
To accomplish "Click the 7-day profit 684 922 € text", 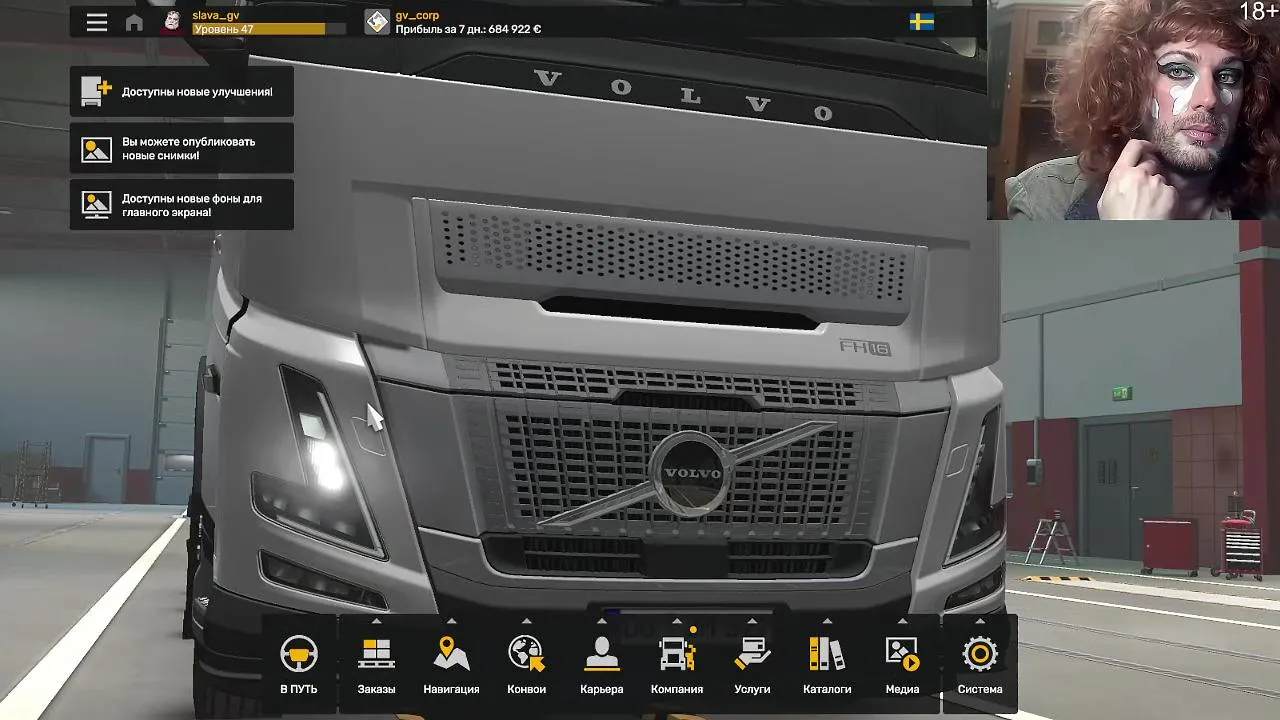I will pos(468,29).
